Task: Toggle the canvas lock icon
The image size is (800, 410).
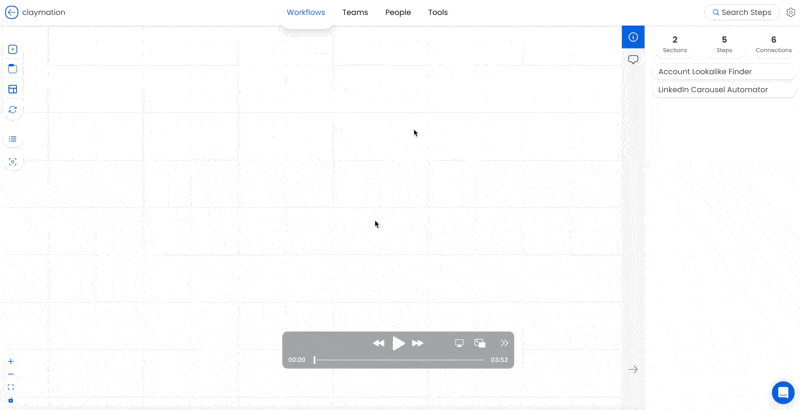Action: click(x=11, y=400)
